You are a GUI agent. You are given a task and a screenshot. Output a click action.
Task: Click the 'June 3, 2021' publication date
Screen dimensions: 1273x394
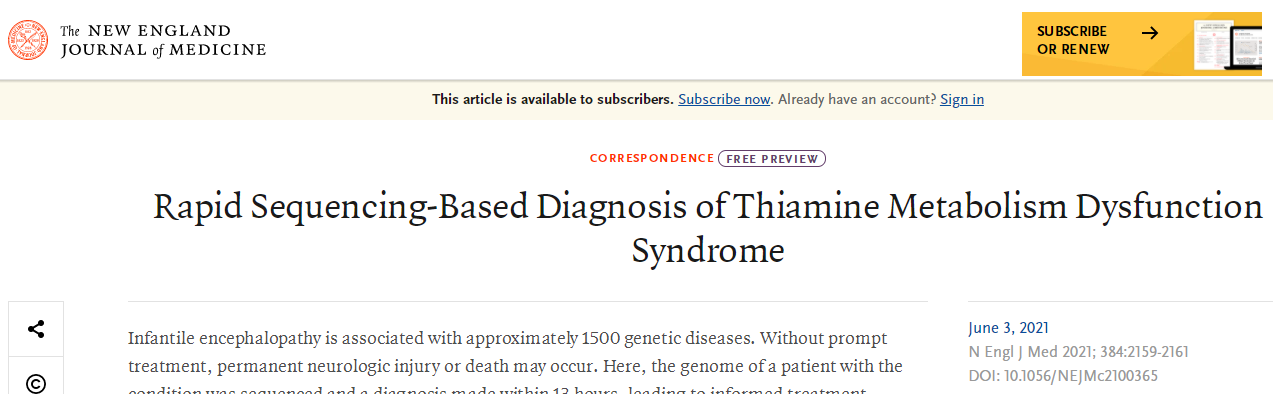click(x=1008, y=328)
